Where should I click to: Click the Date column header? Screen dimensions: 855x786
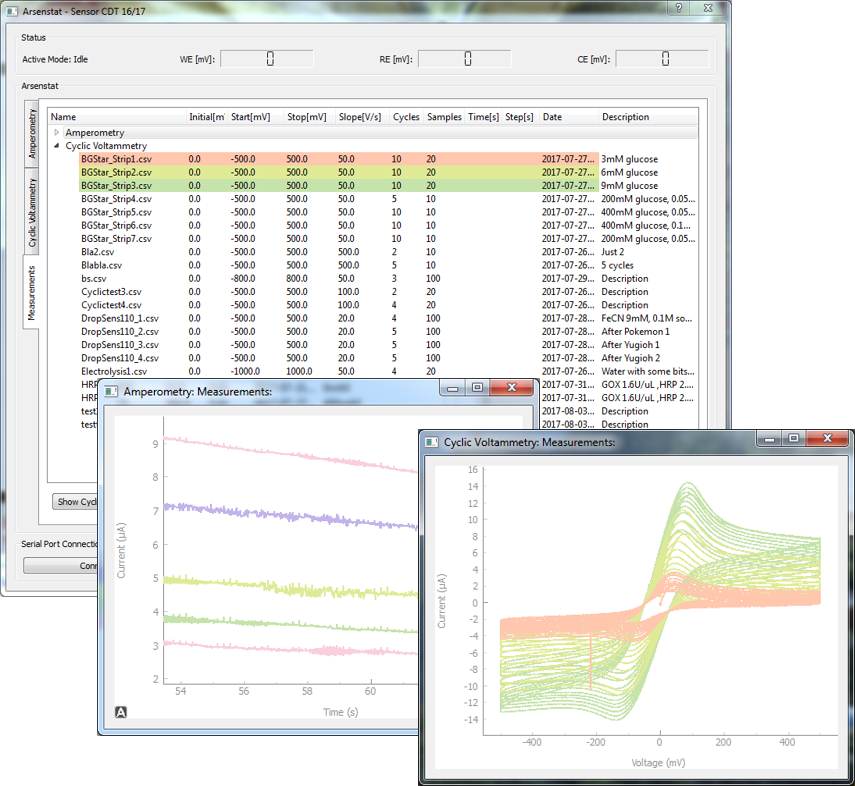569,117
